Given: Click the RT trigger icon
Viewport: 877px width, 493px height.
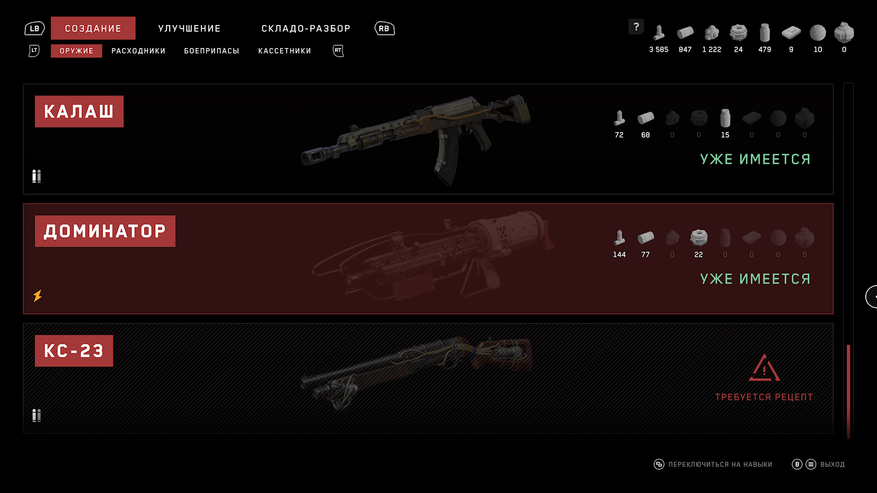Looking at the screenshot, I should (338, 51).
